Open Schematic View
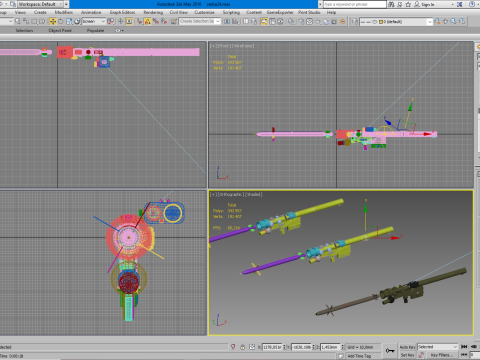This screenshot has width=480, height=360. [280, 21]
